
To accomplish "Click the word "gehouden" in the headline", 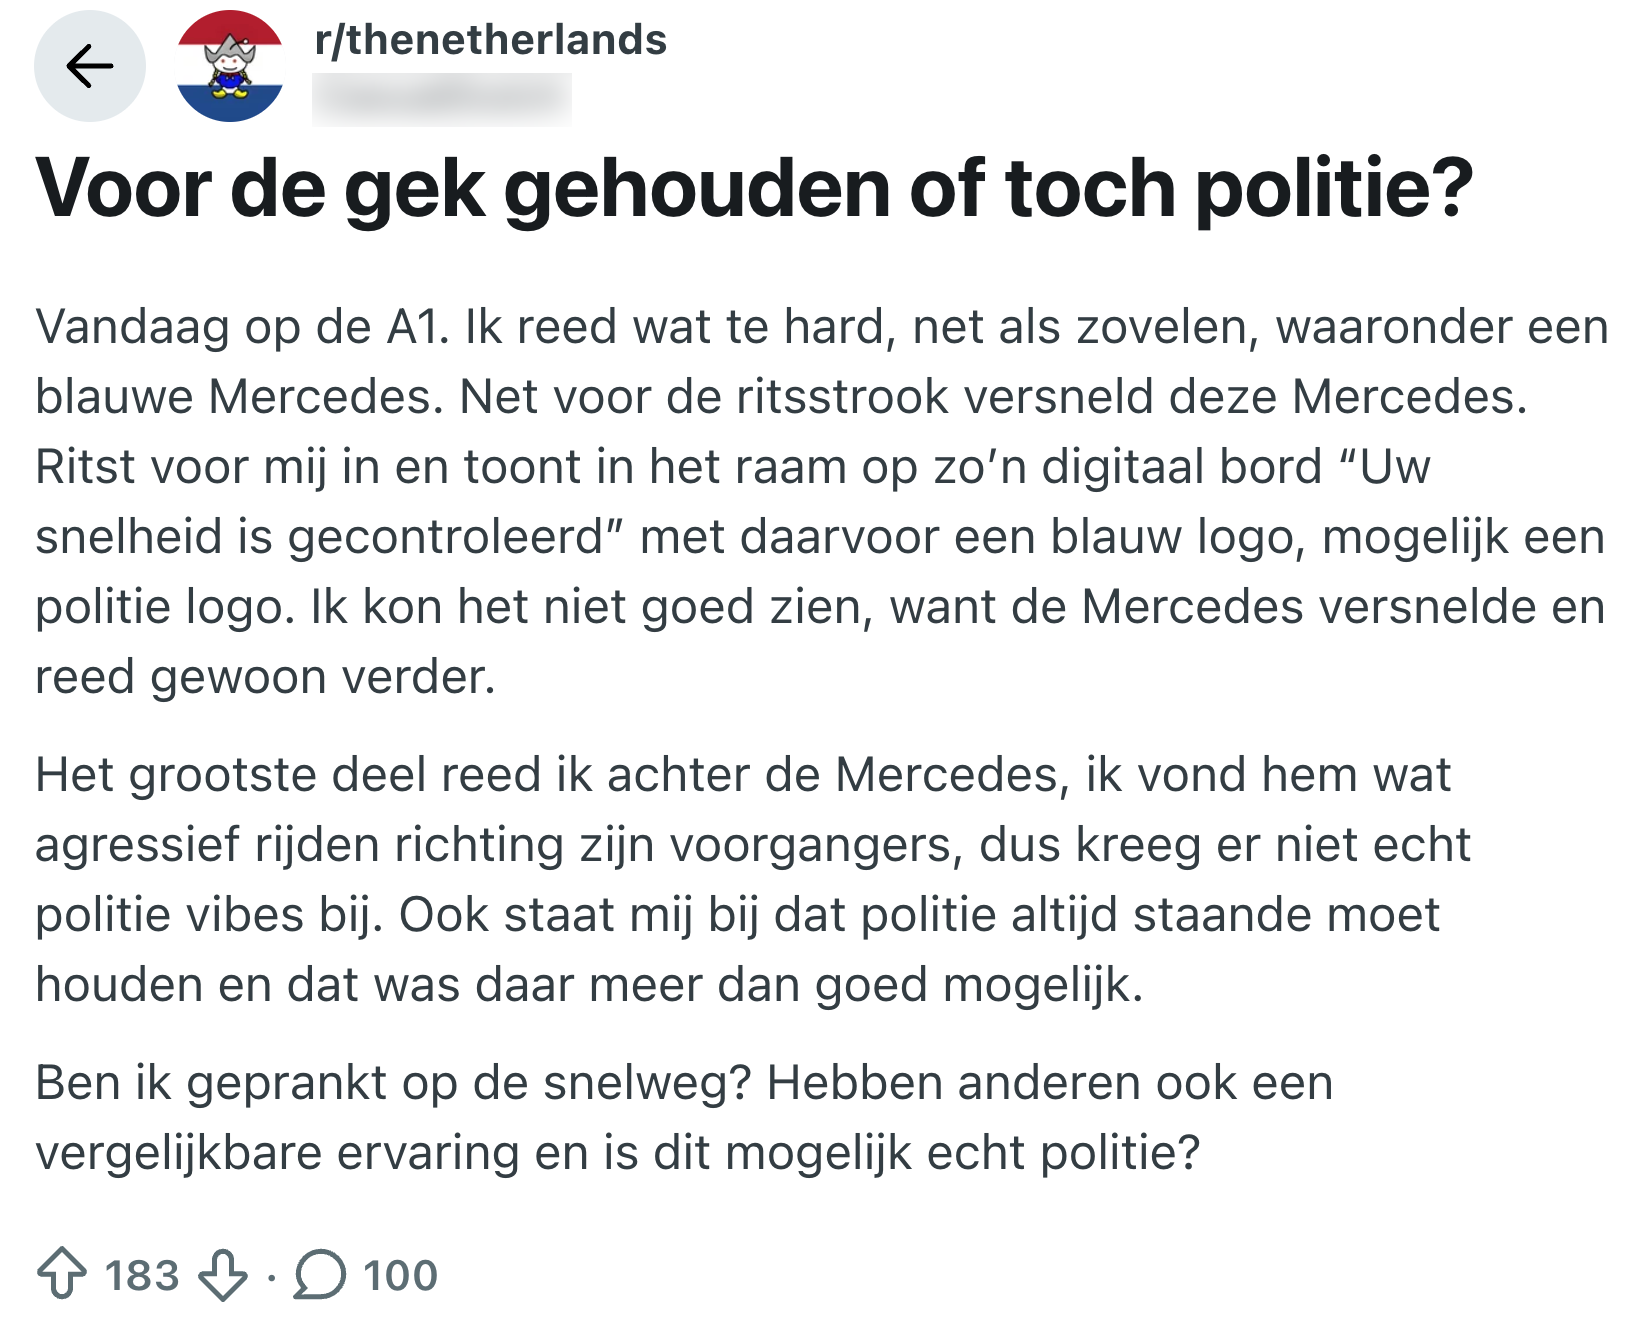I will (x=696, y=188).
